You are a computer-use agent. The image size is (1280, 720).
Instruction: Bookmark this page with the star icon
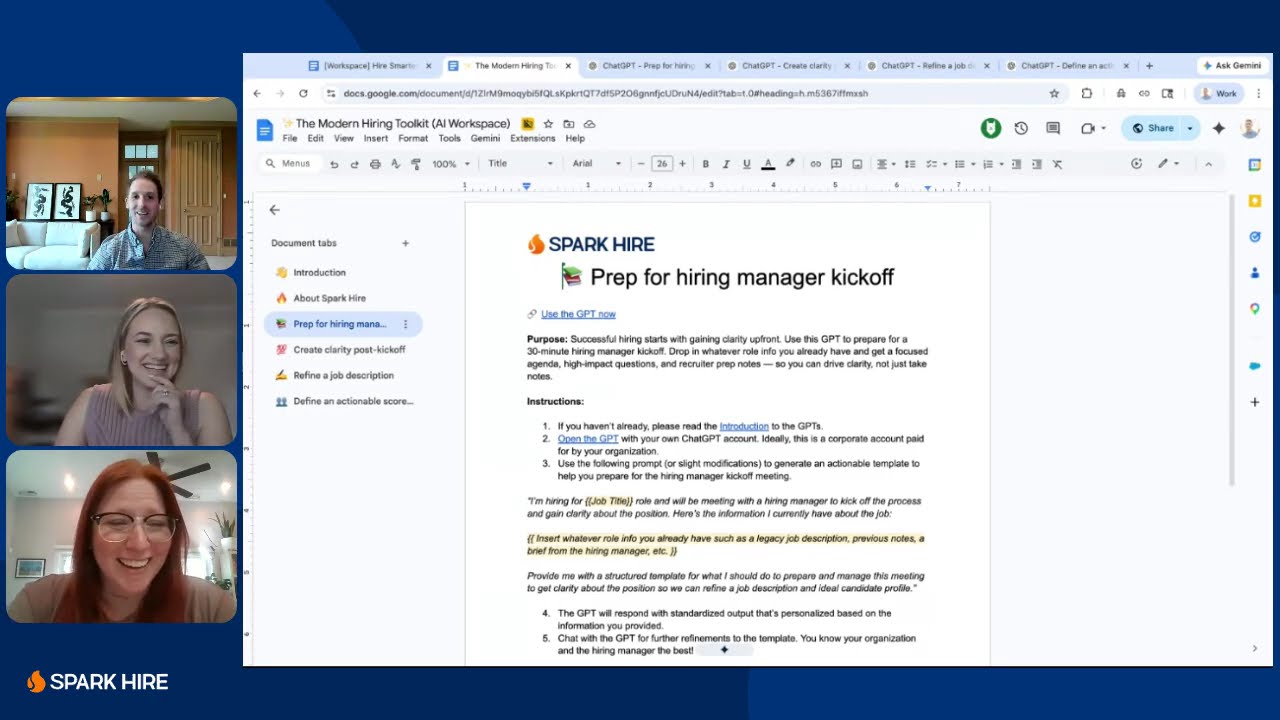pyautogui.click(x=1054, y=93)
